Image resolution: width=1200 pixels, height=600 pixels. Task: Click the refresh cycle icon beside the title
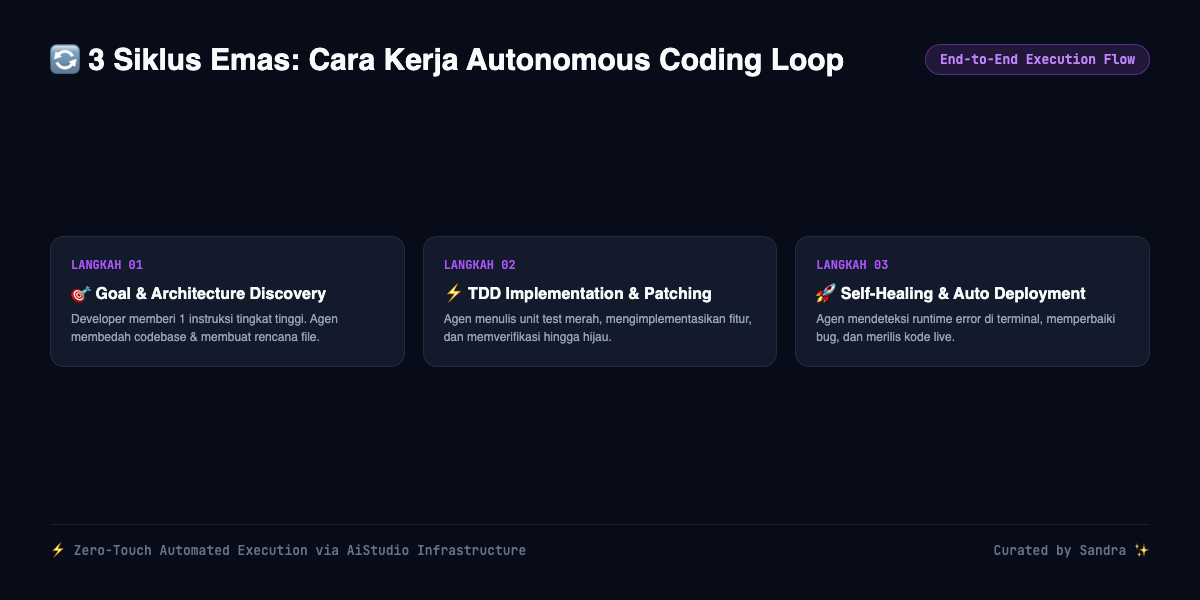65,60
